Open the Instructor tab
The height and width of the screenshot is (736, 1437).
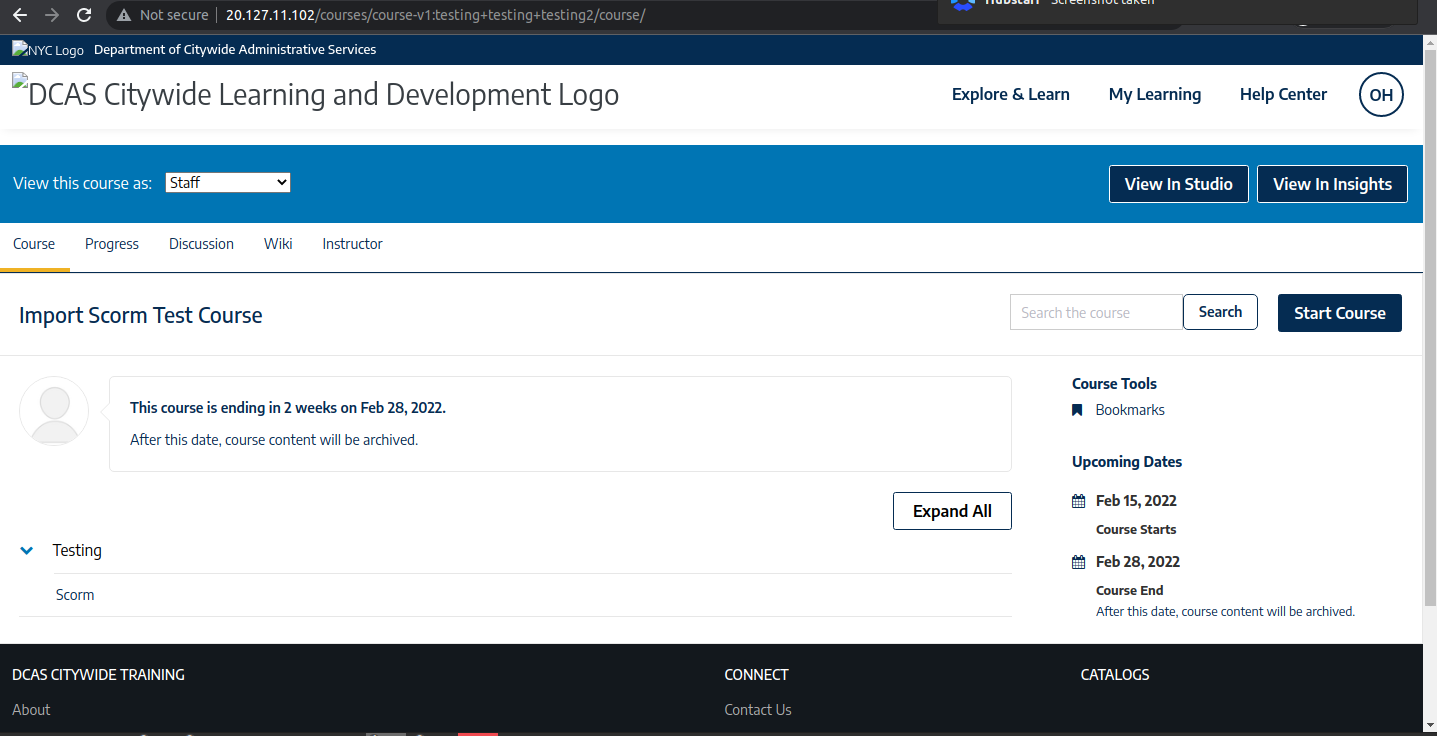(352, 244)
